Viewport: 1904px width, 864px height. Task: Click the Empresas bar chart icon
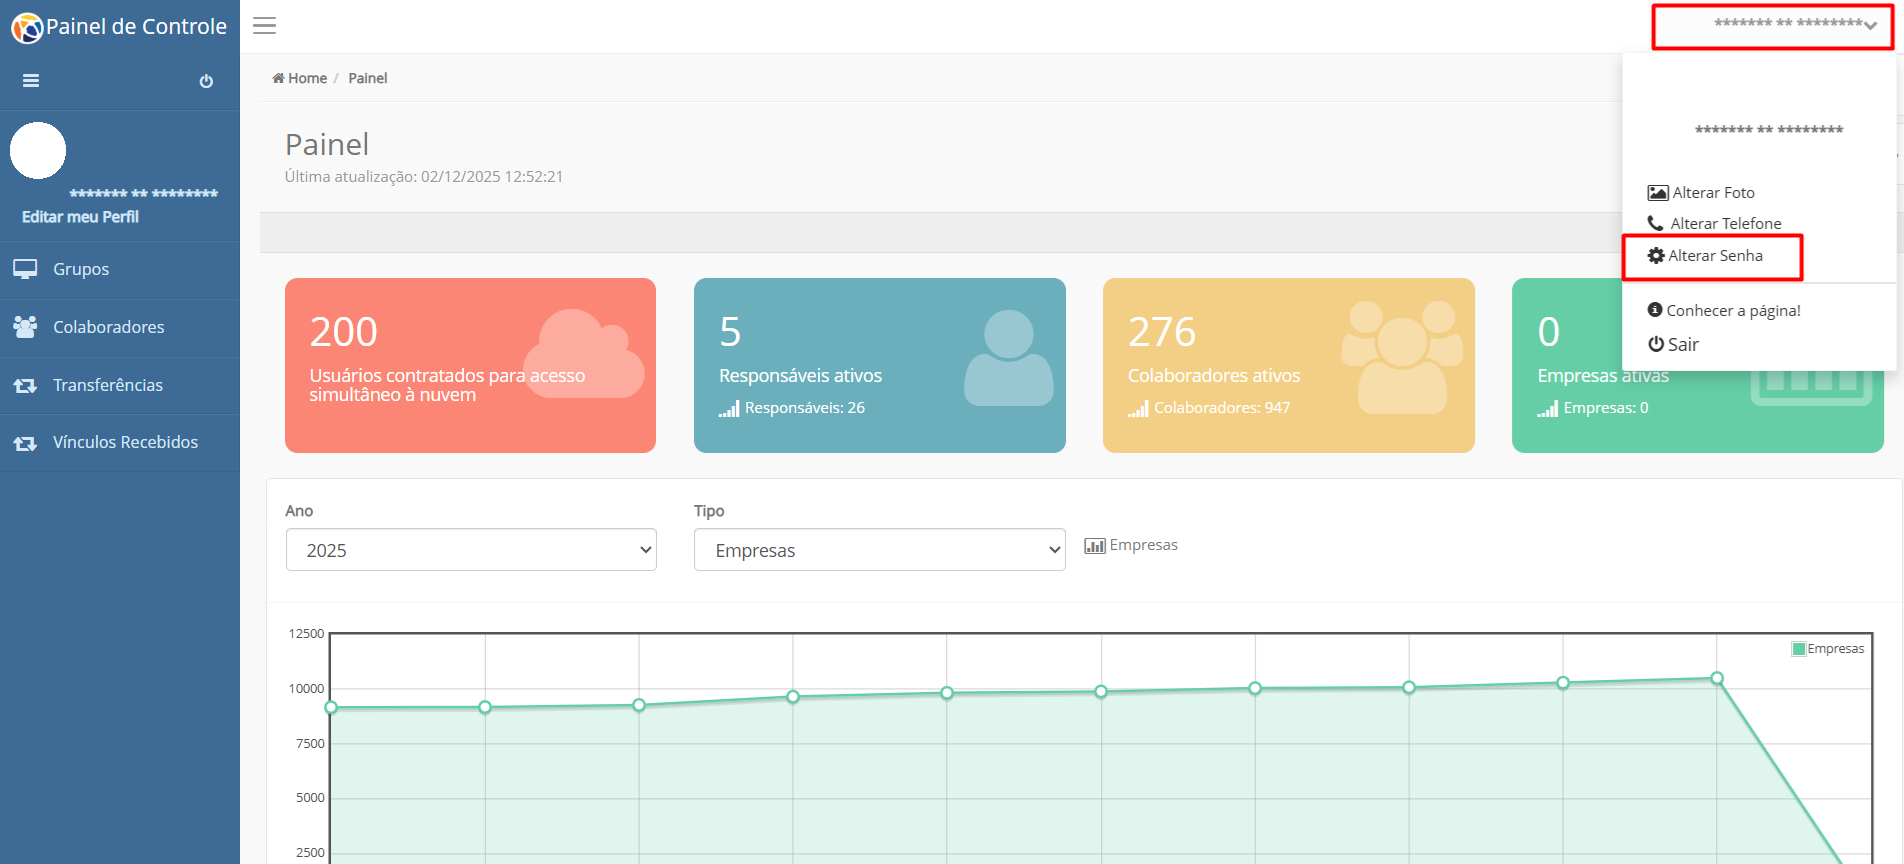(1095, 545)
